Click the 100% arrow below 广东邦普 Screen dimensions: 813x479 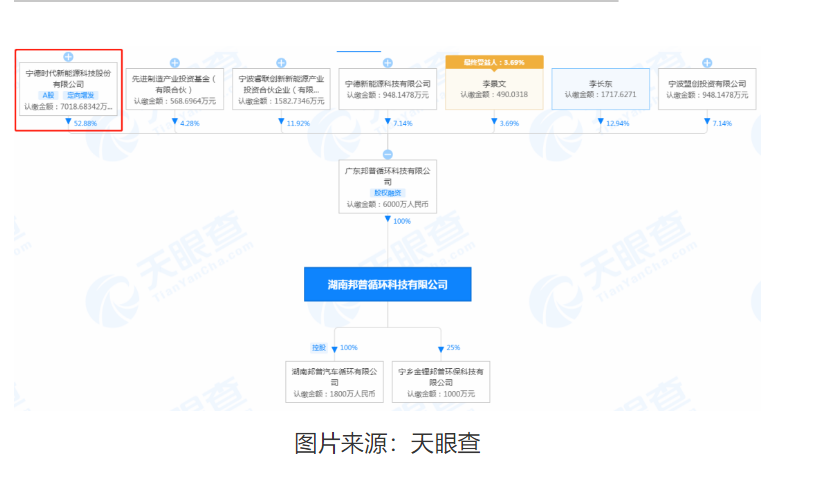pos(387,220)
